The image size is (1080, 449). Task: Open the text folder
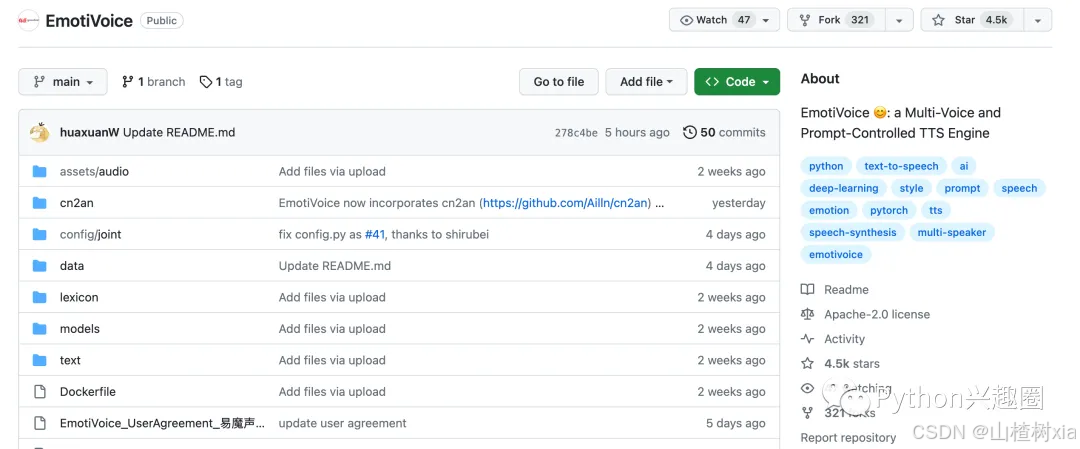coord(70,360)
